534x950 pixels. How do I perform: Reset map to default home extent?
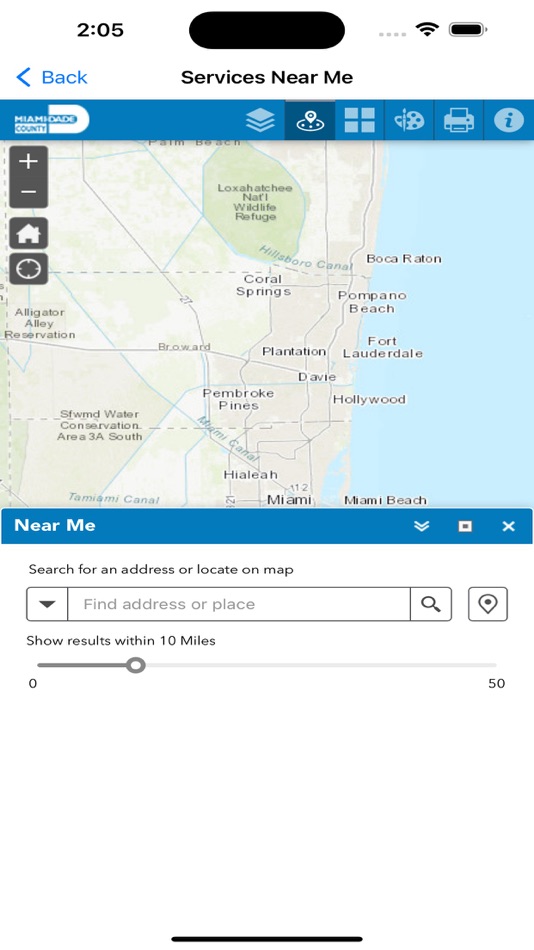28,233
